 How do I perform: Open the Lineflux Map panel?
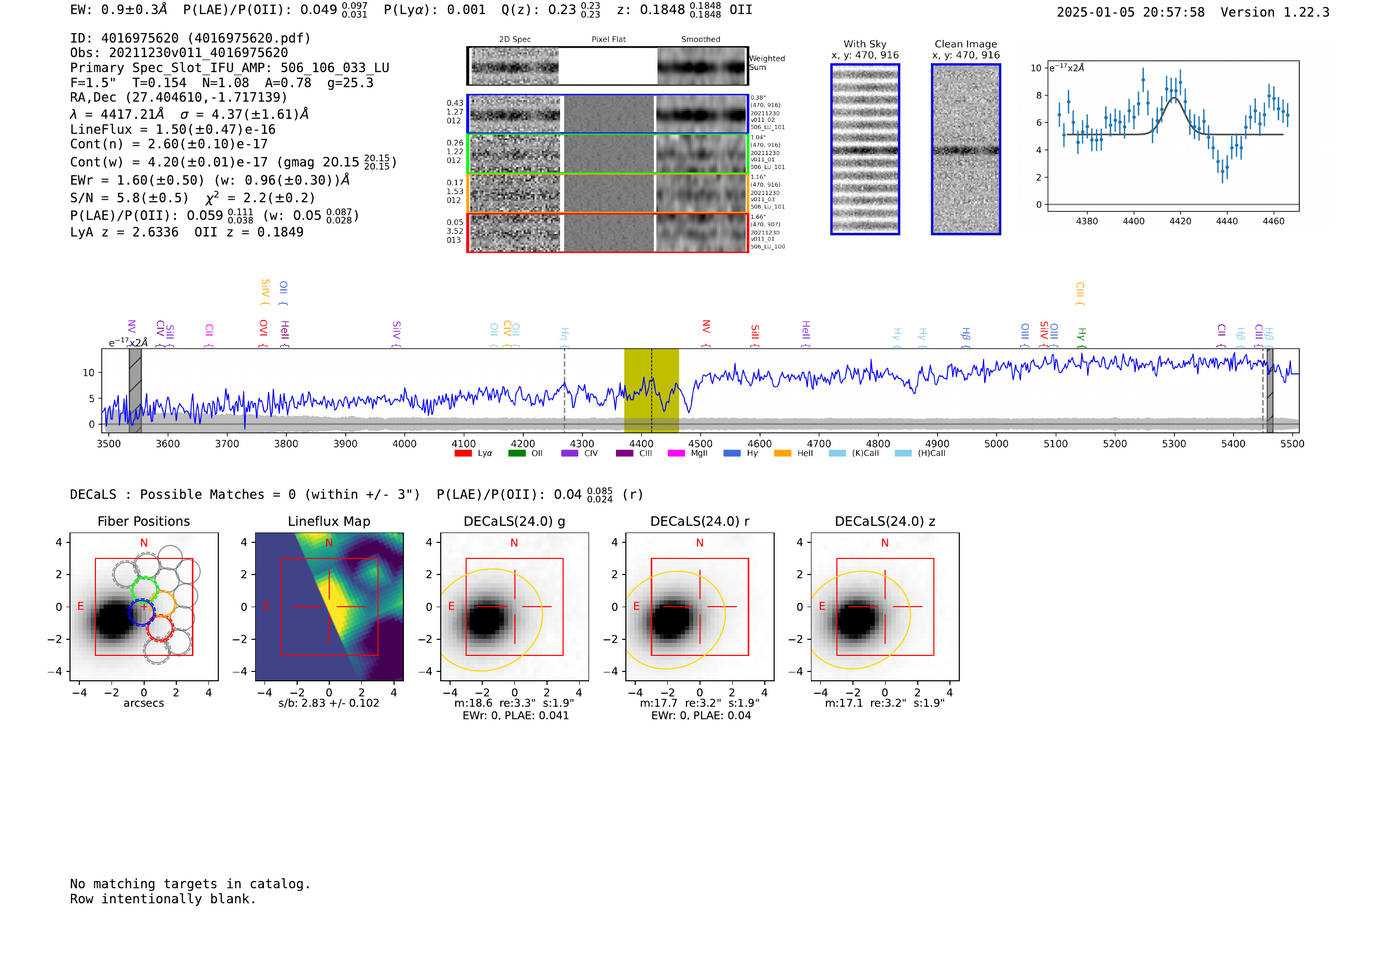(x=329, y=607)
